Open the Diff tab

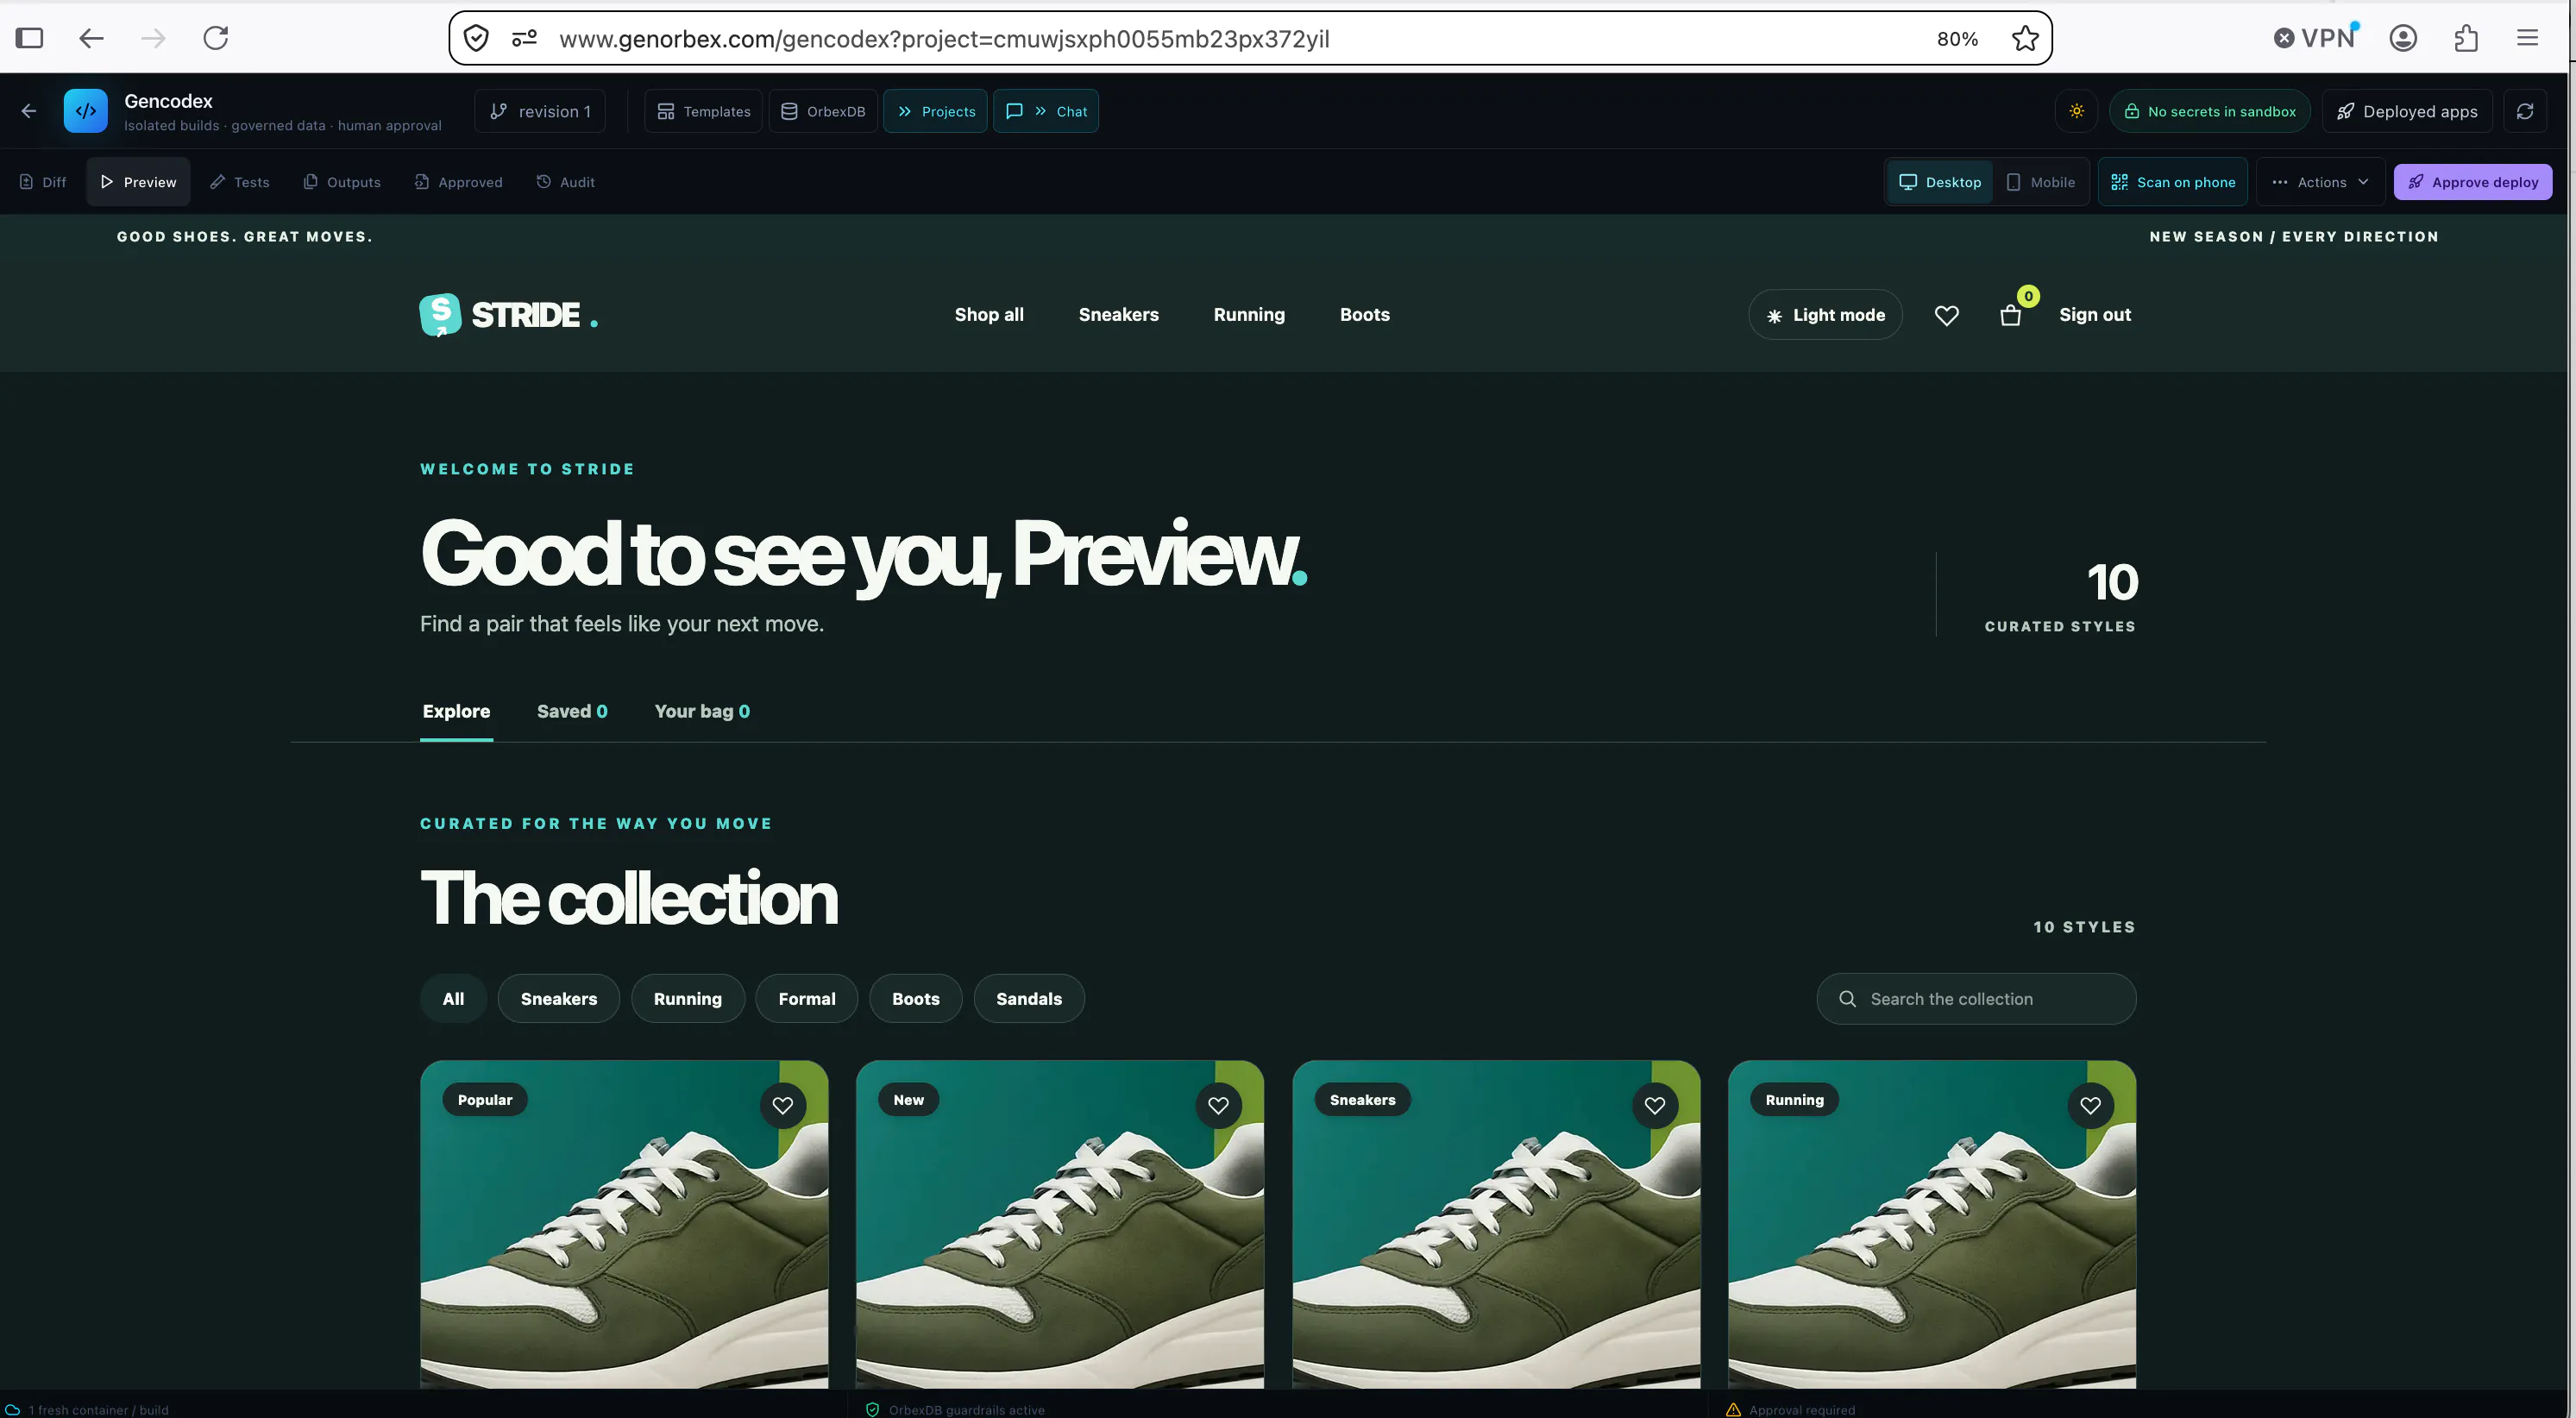43,182
